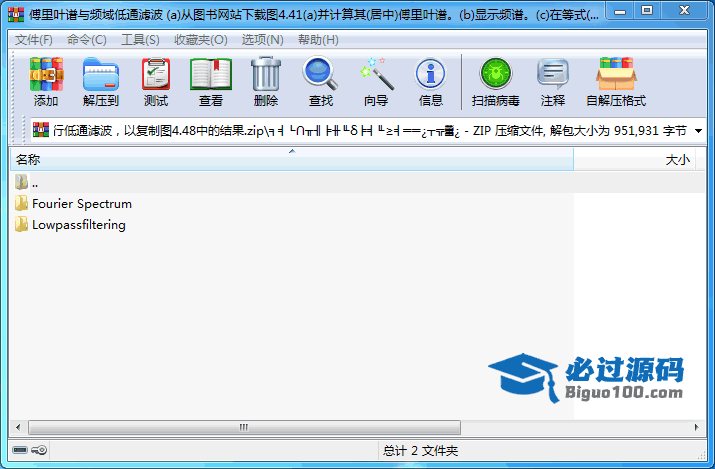The image size is (715, 469).
Task: Click the 自解压格式 (SFX) icon
Action: 616,73
